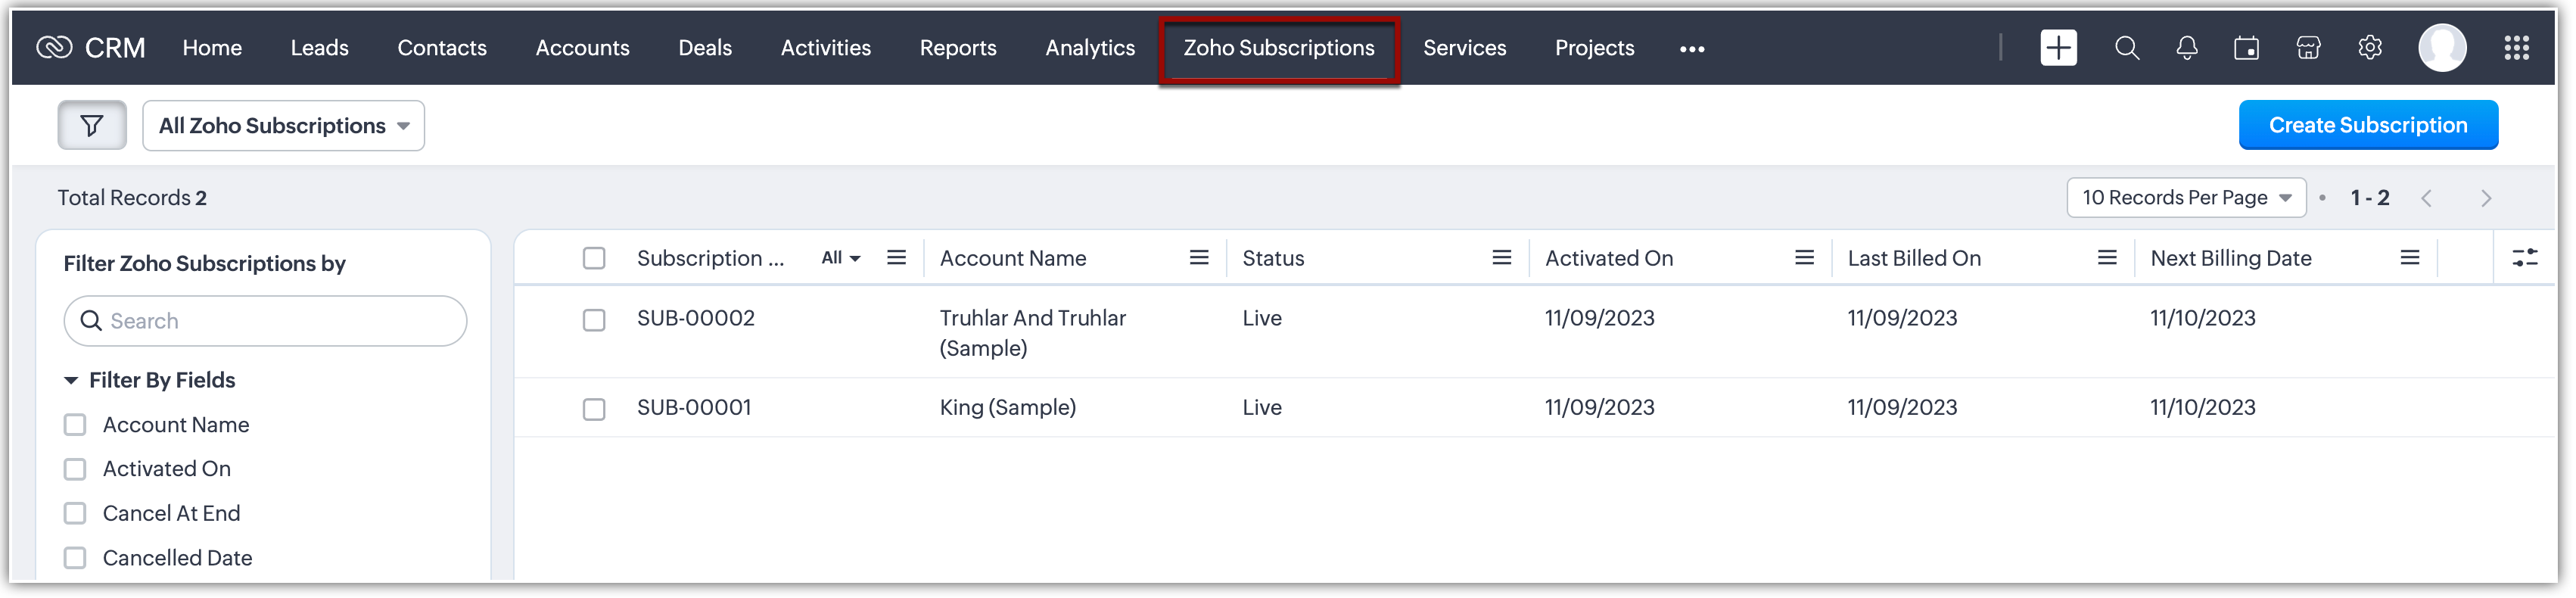Screen dimensions: 2576x598
Task: Open the Analytics tab
Action: [x=1089, y=48]
